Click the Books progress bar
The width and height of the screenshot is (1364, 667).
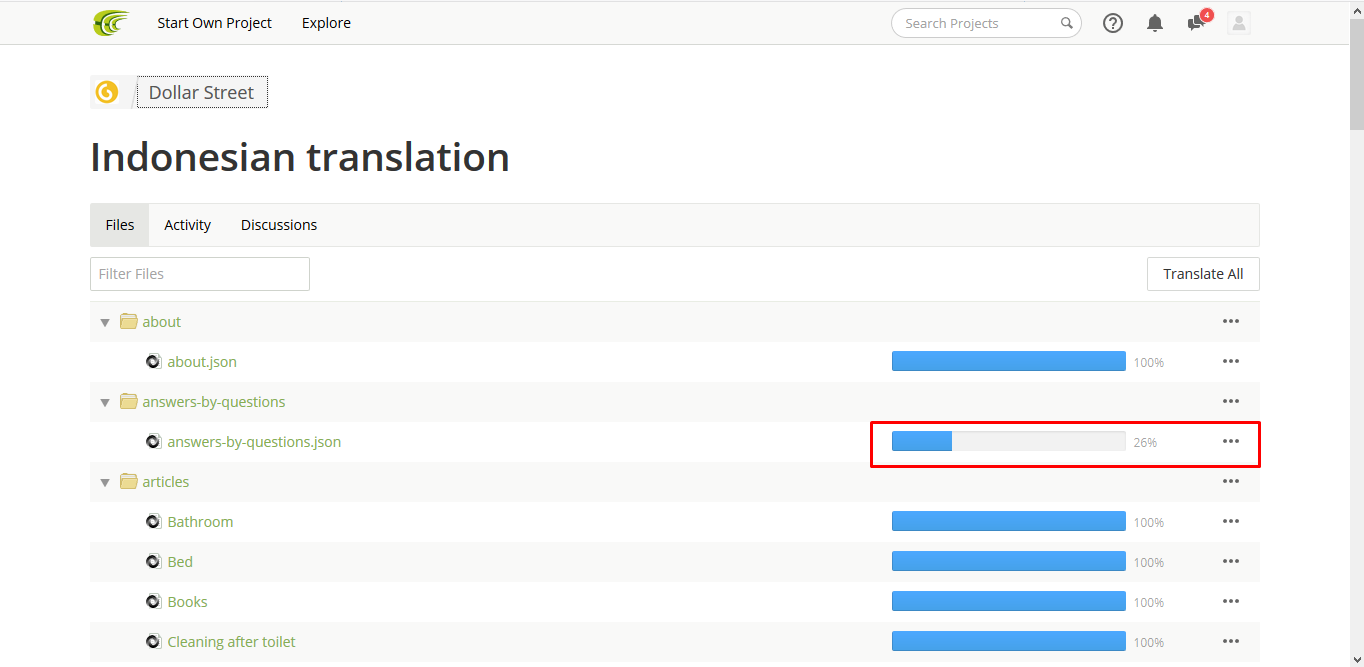pos(1009,601)
